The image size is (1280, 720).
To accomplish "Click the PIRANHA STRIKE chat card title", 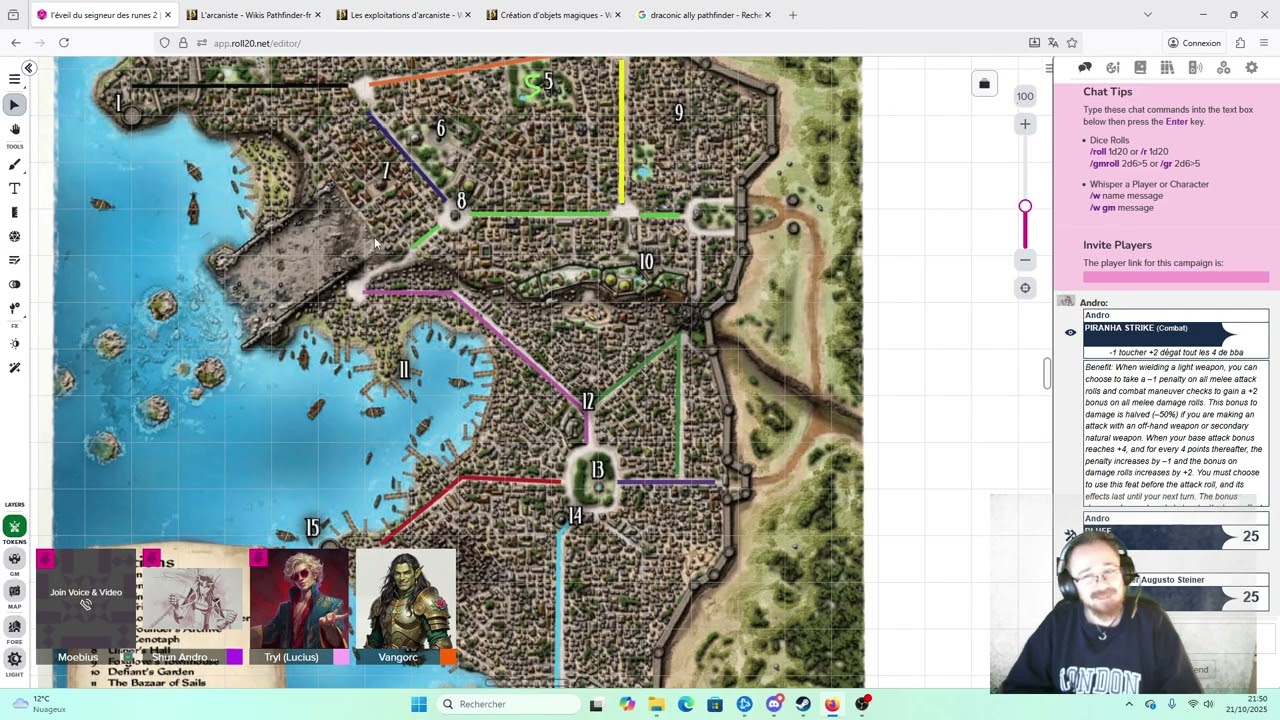I will [x=1136, y=328].
